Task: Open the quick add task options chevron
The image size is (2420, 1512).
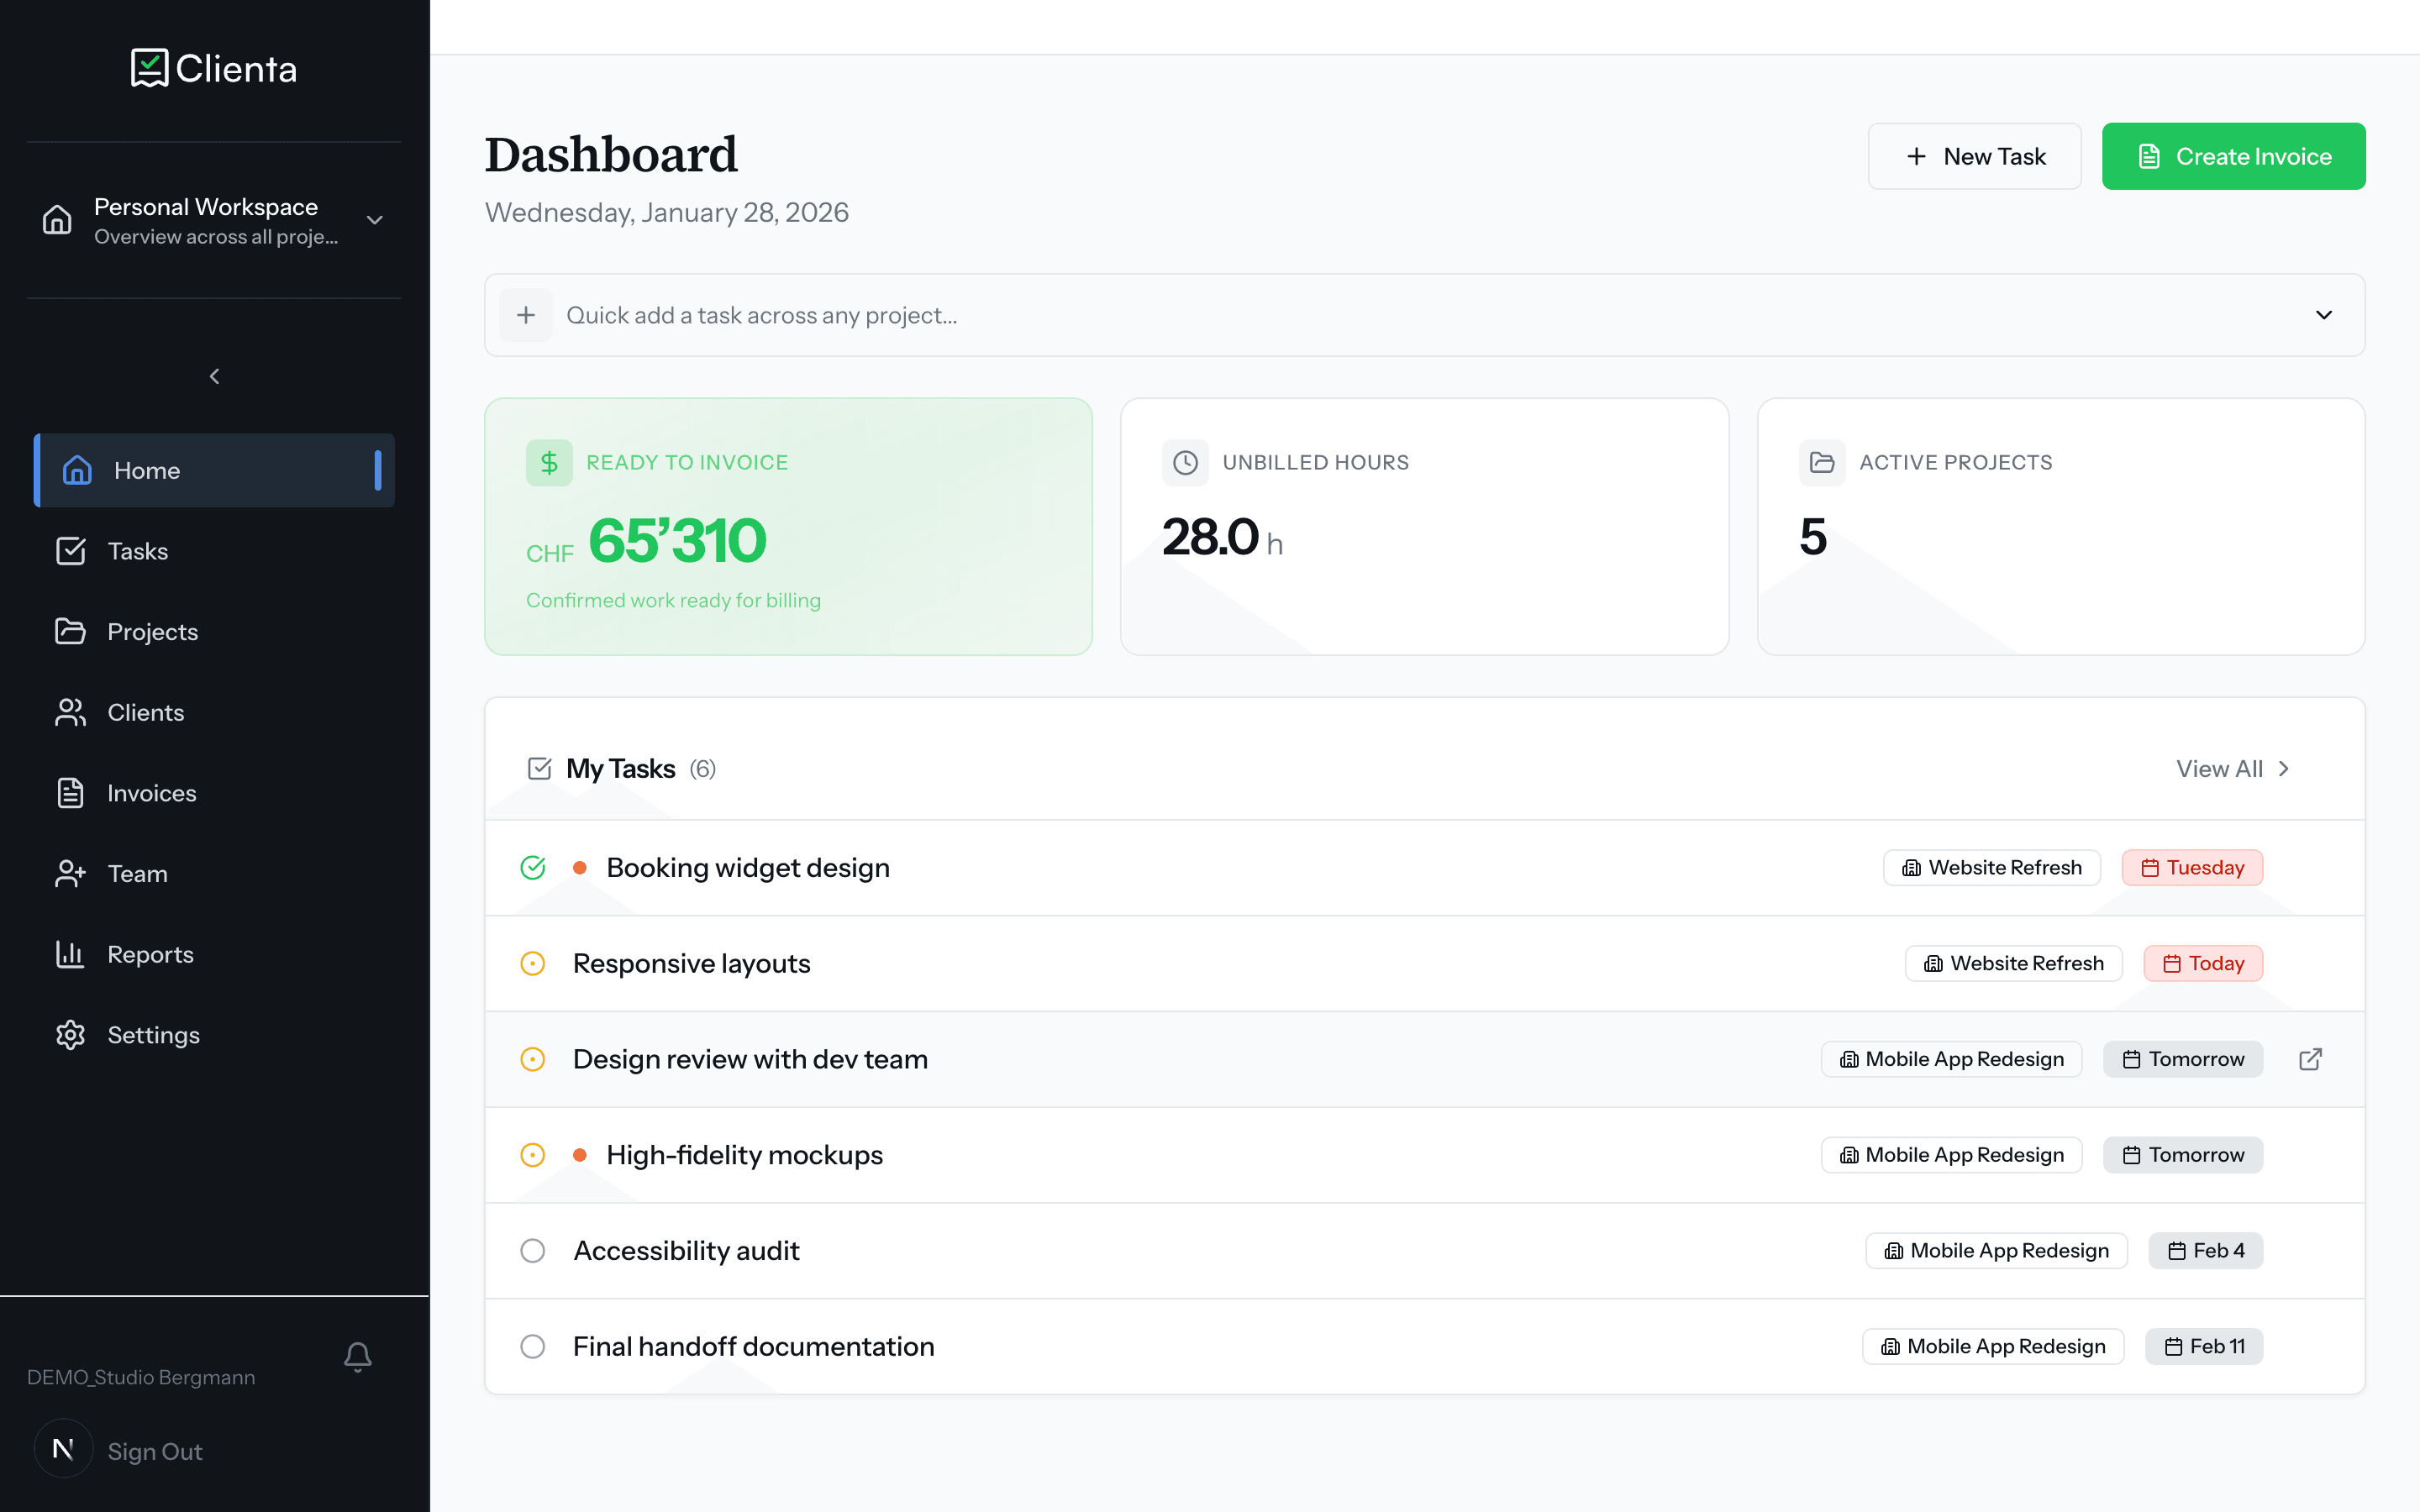Action: pyautogui.click(x=2323, y=315)
